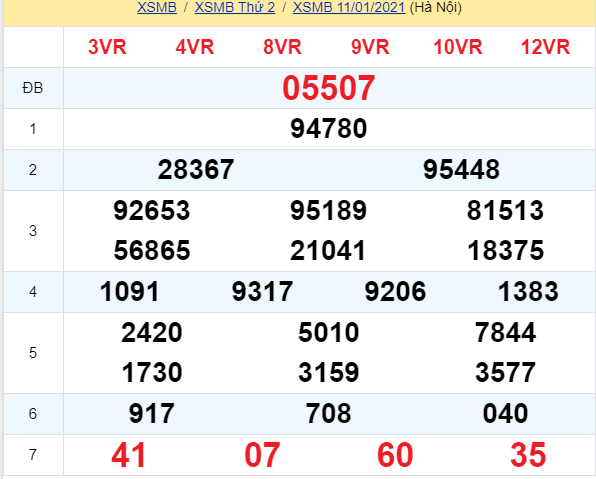Screen dimensions: 596x479
Task: Click the ĐB row label
Action: [33, 88]
